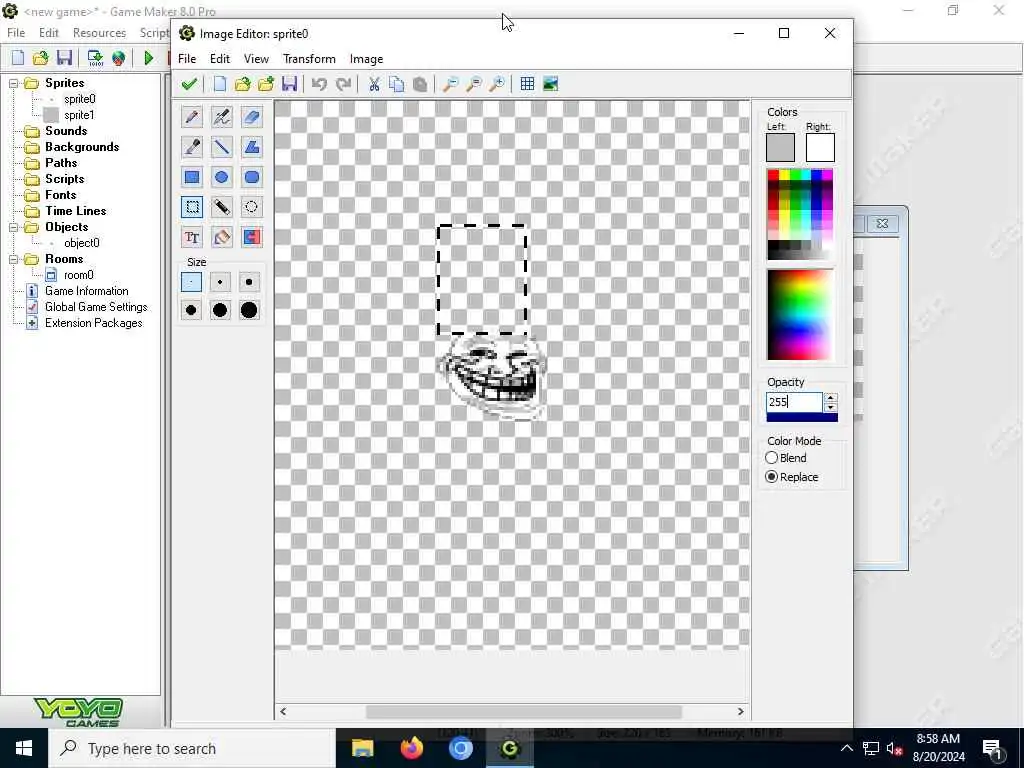
Task: Open the View menu
Action: coord(256,59)
